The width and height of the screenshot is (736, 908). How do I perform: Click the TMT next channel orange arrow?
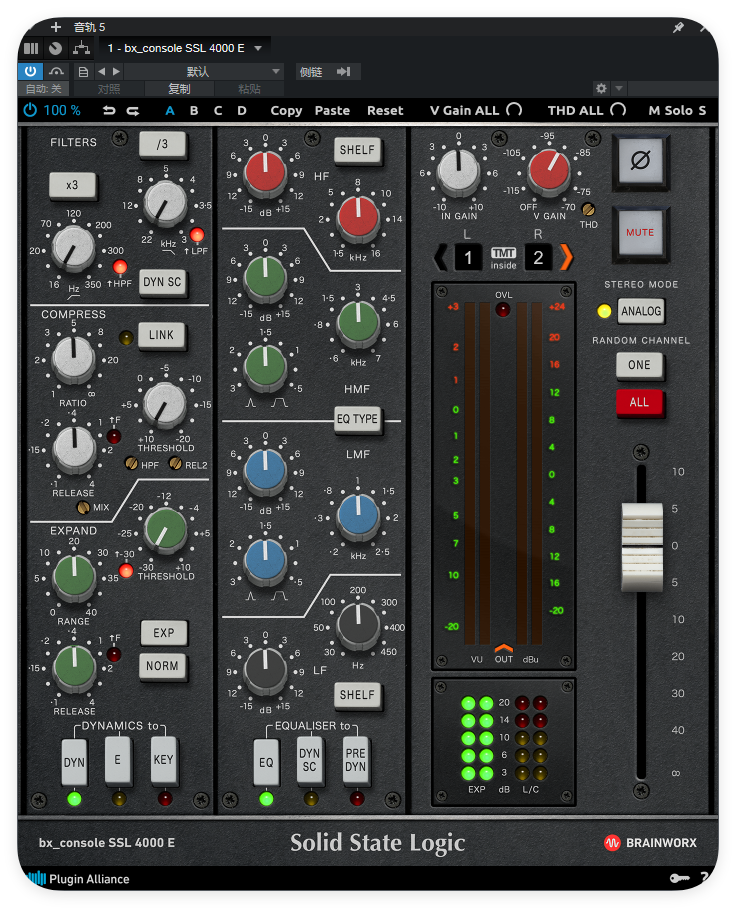566,257
